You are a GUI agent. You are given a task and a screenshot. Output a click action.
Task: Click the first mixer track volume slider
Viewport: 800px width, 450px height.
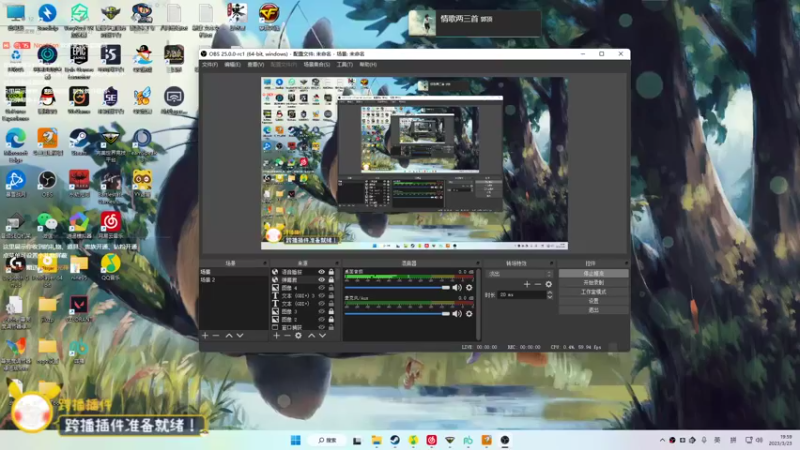(x=397, y=288)
